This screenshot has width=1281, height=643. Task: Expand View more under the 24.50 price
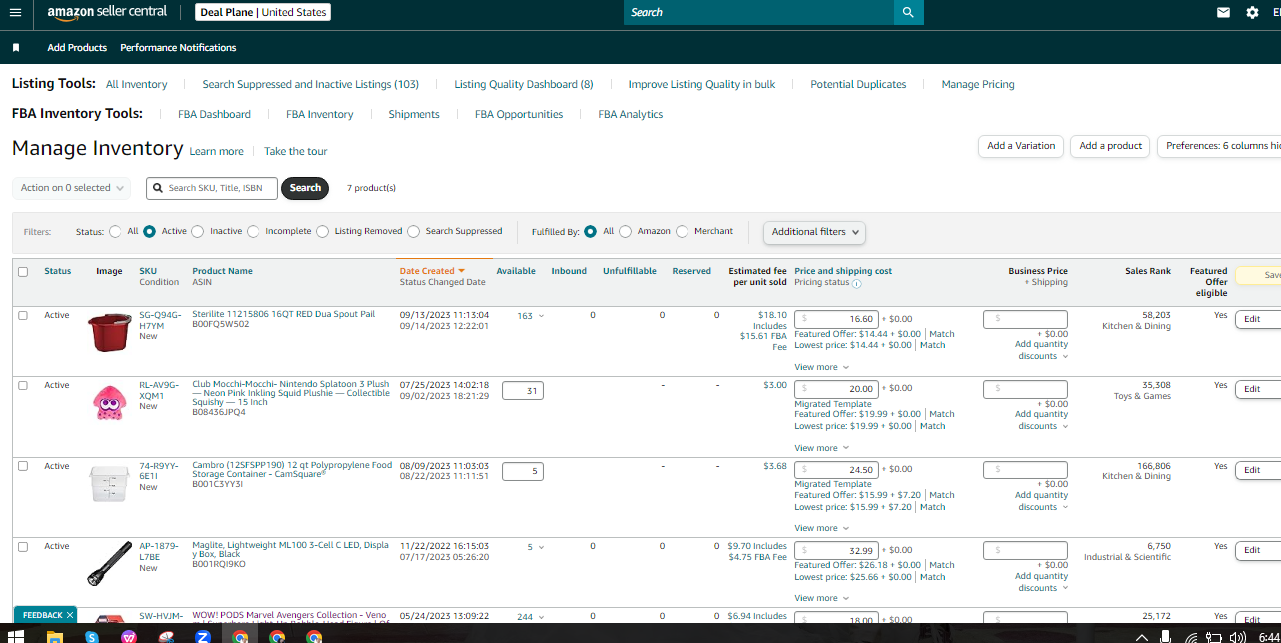821,528
